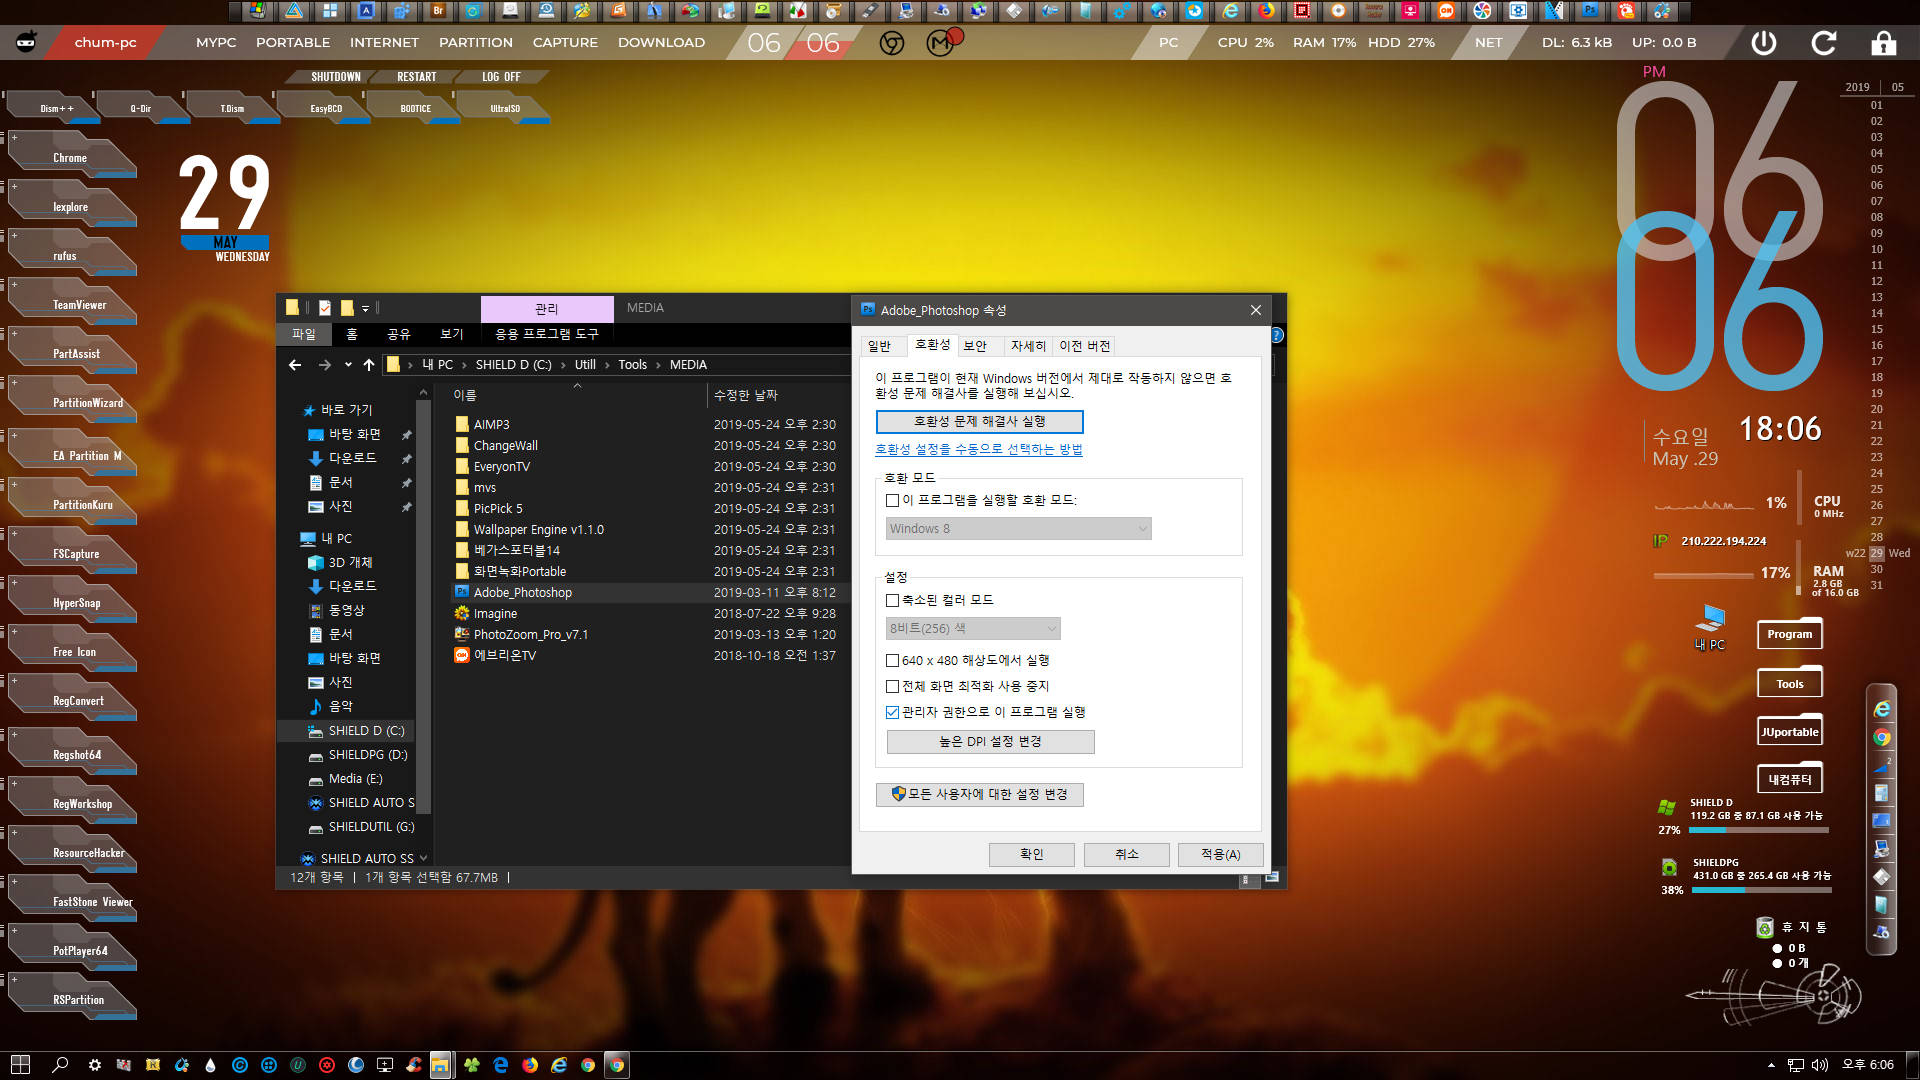Check 640 x 480 resolution option
The width and height of the screenshot is (1920, 1080).
(x=893, y=660)
